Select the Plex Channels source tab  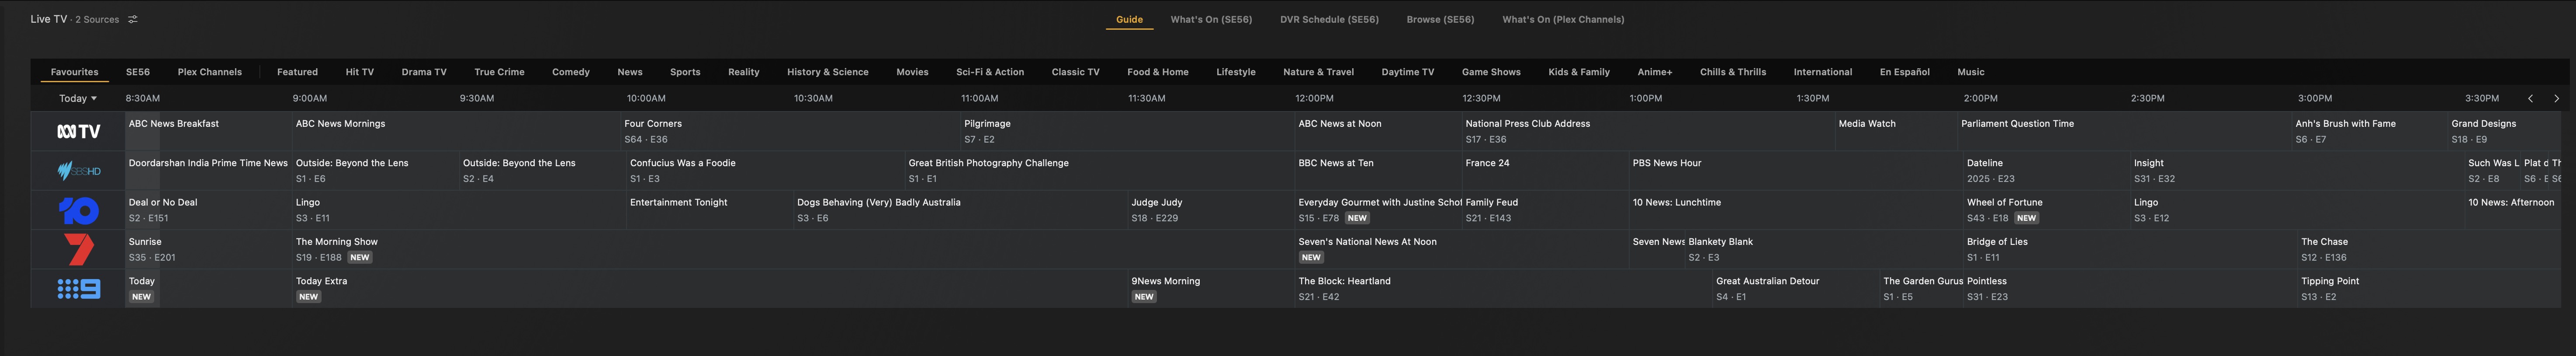(x=210, y=72)
